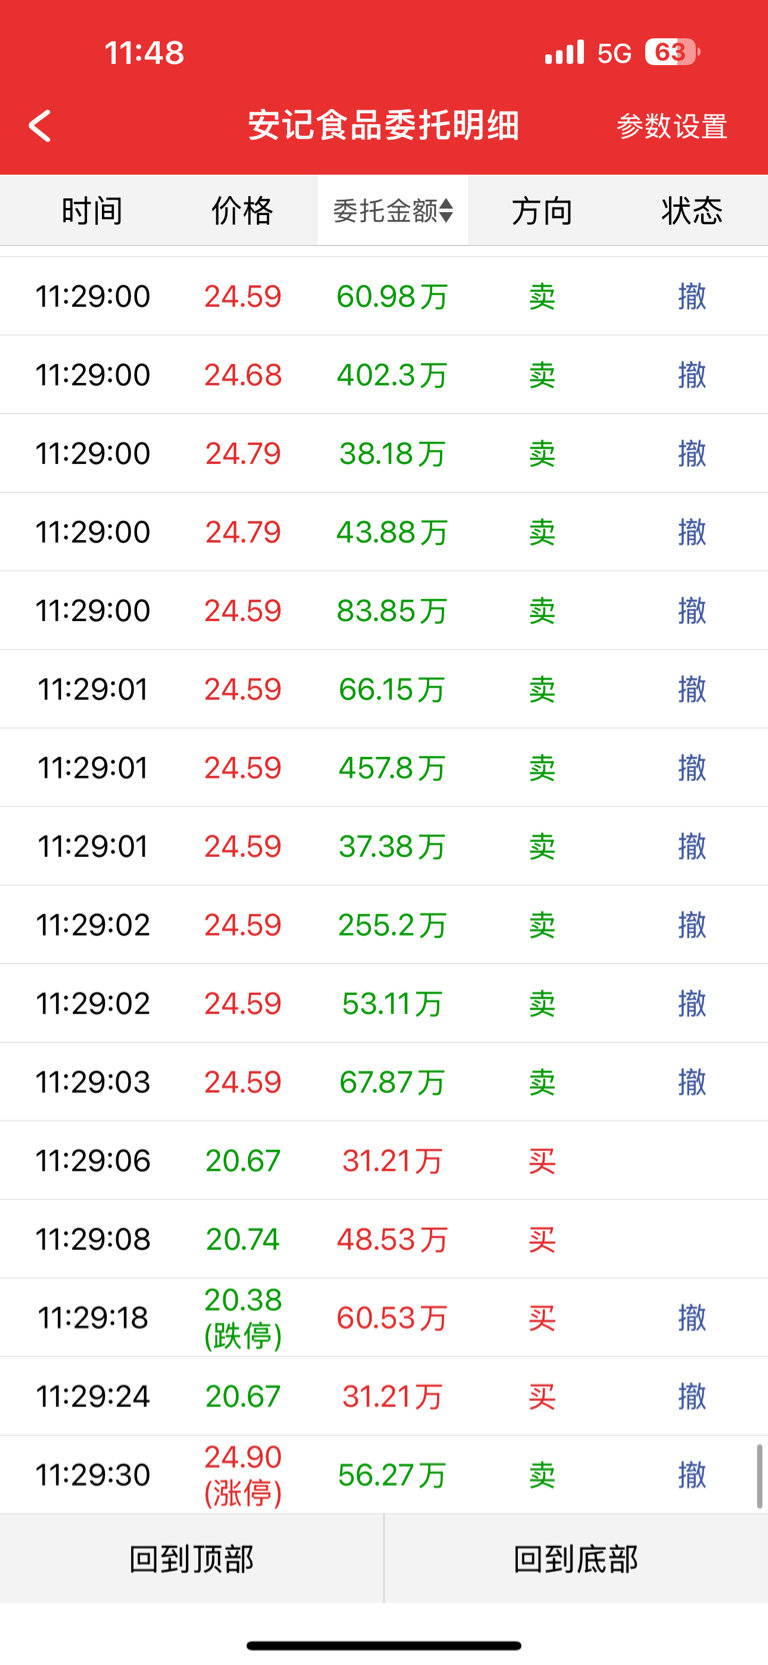Tap 撤 status on 402.3万 row

(x=692, y=375)
